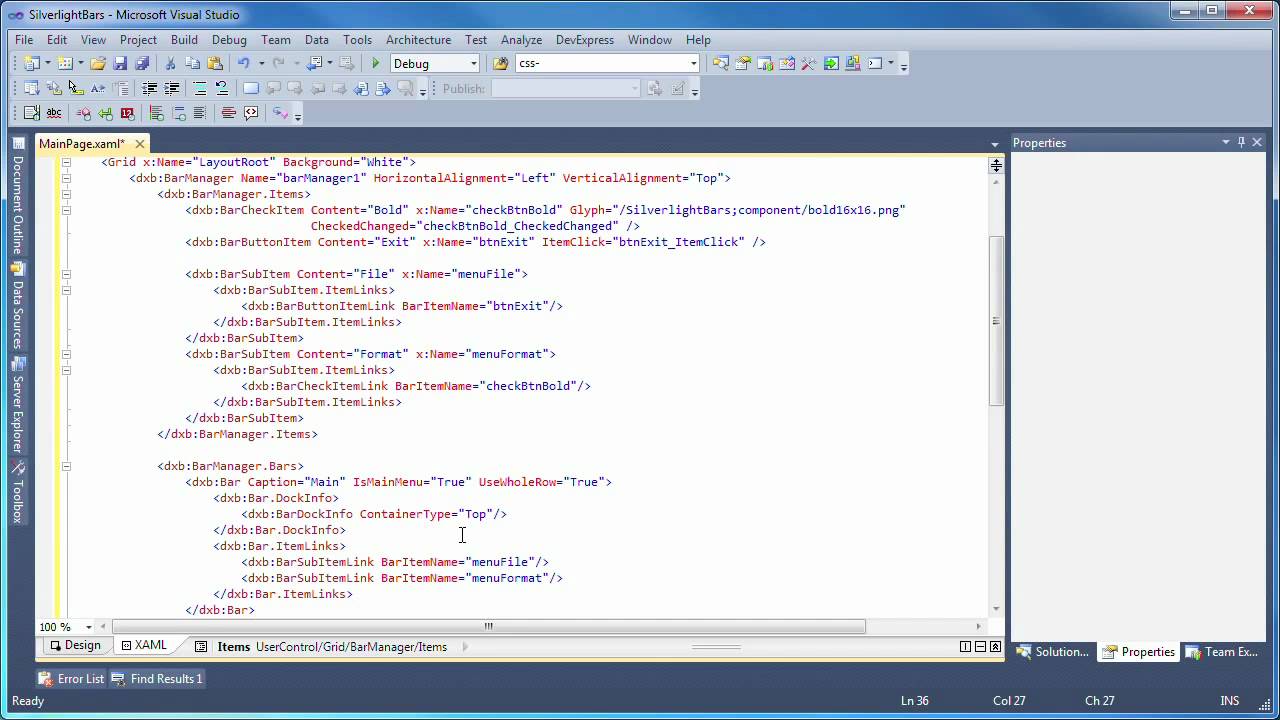The image size is (1280, 720).
Task: Toggle a bookmark on the current line
Action: (251, 88)
